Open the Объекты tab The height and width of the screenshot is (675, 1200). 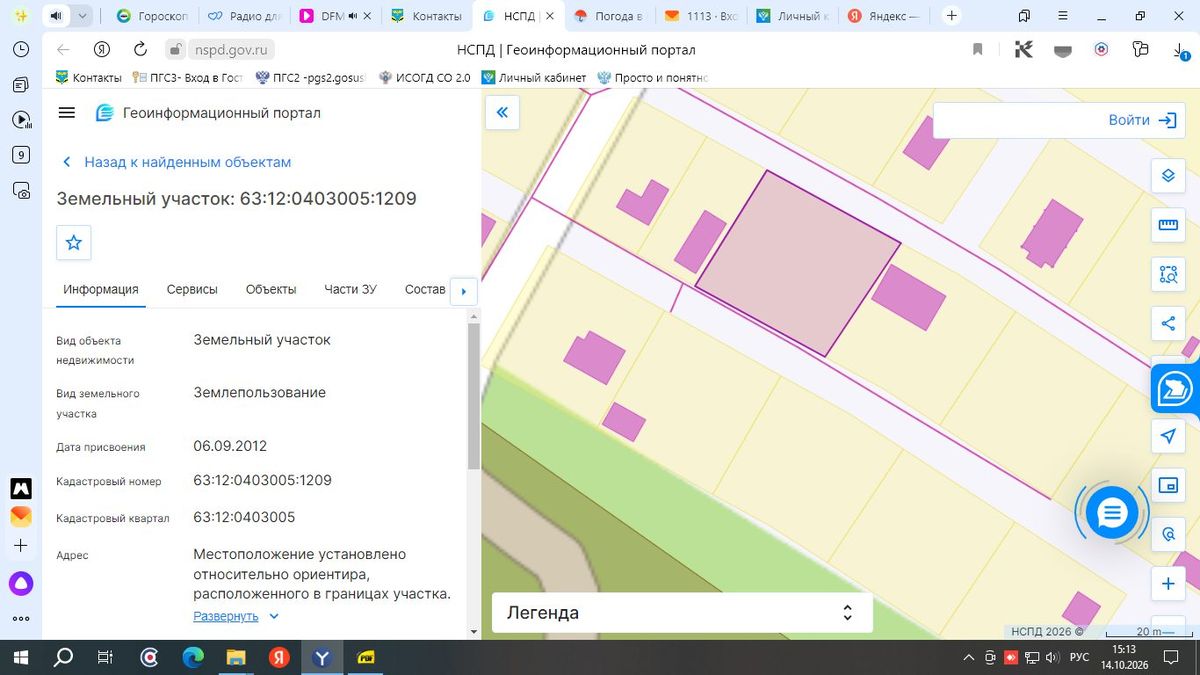click(271, 289)
